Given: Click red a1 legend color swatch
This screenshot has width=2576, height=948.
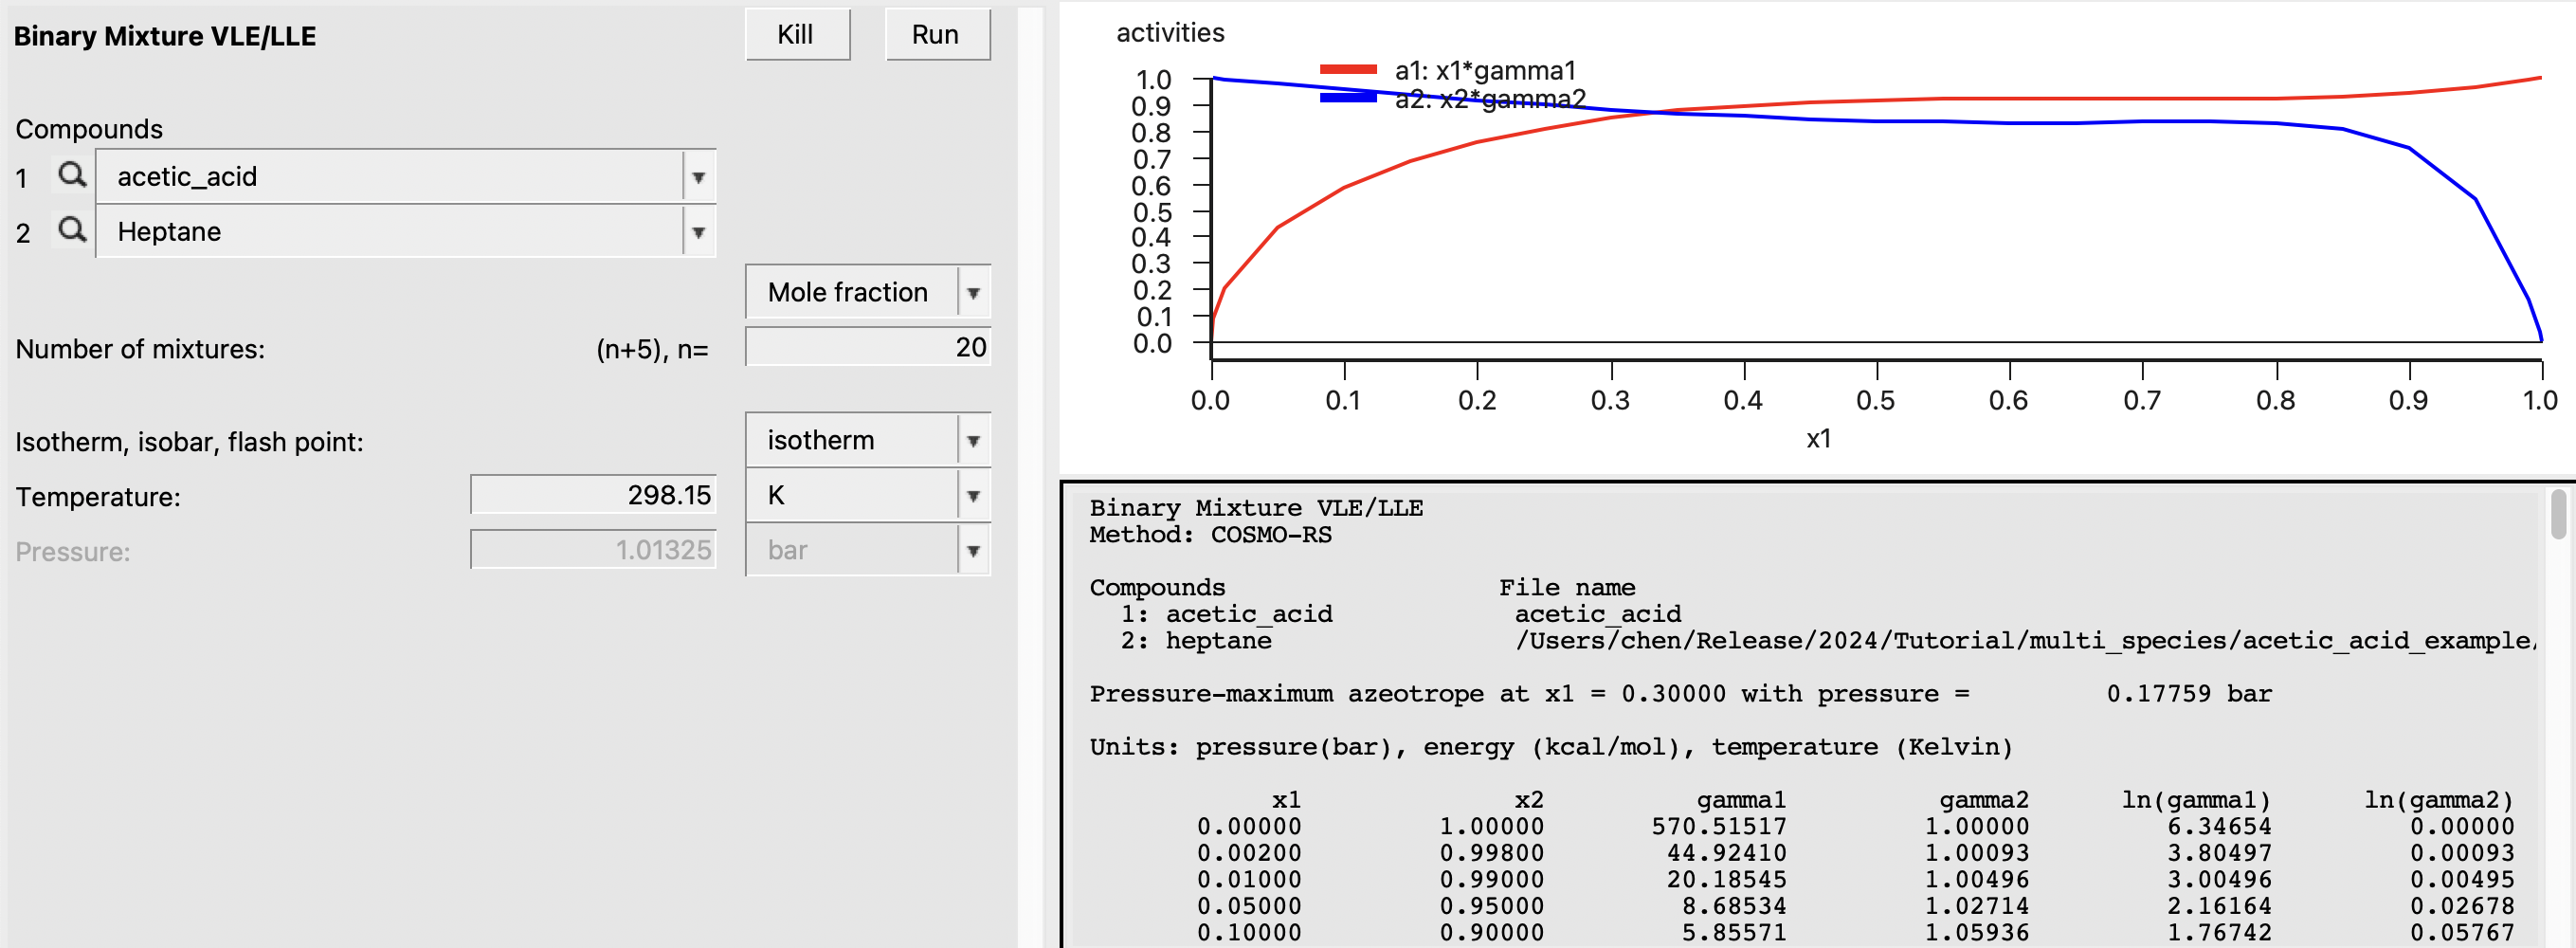Looking at the screenshot, I should tap(1348, 69).
